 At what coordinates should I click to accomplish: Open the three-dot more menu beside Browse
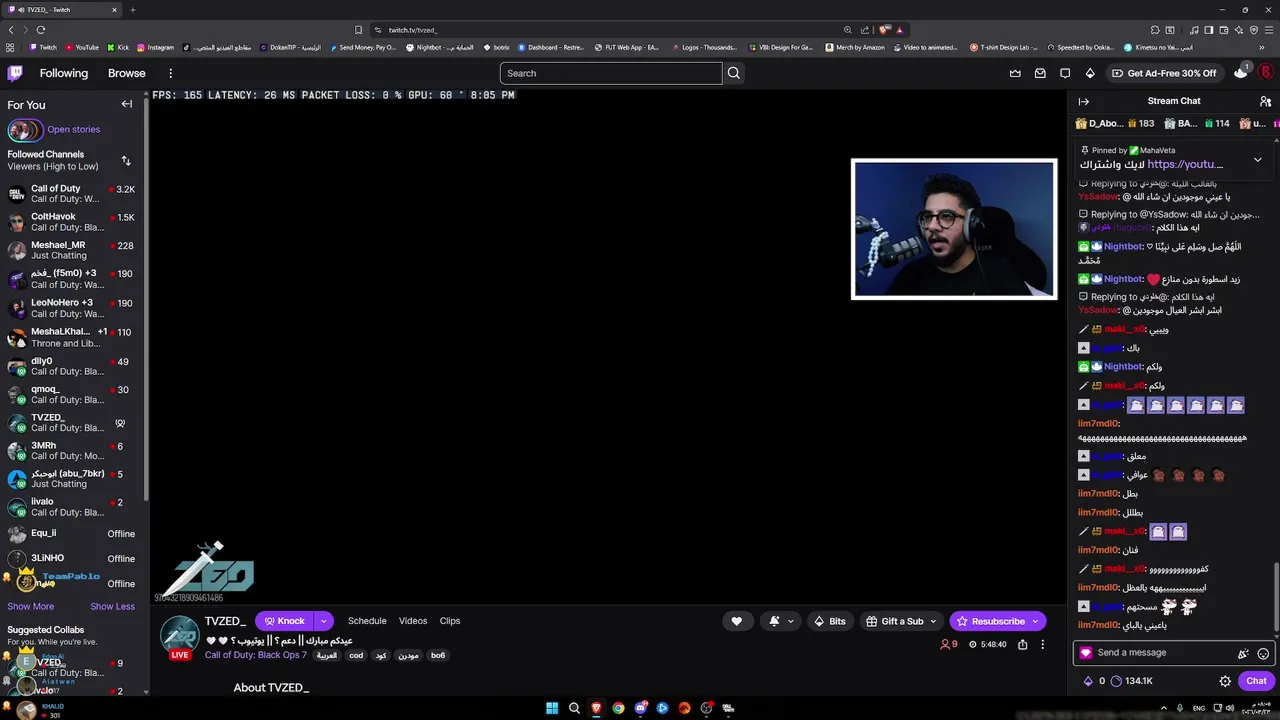tap(170, 73)
